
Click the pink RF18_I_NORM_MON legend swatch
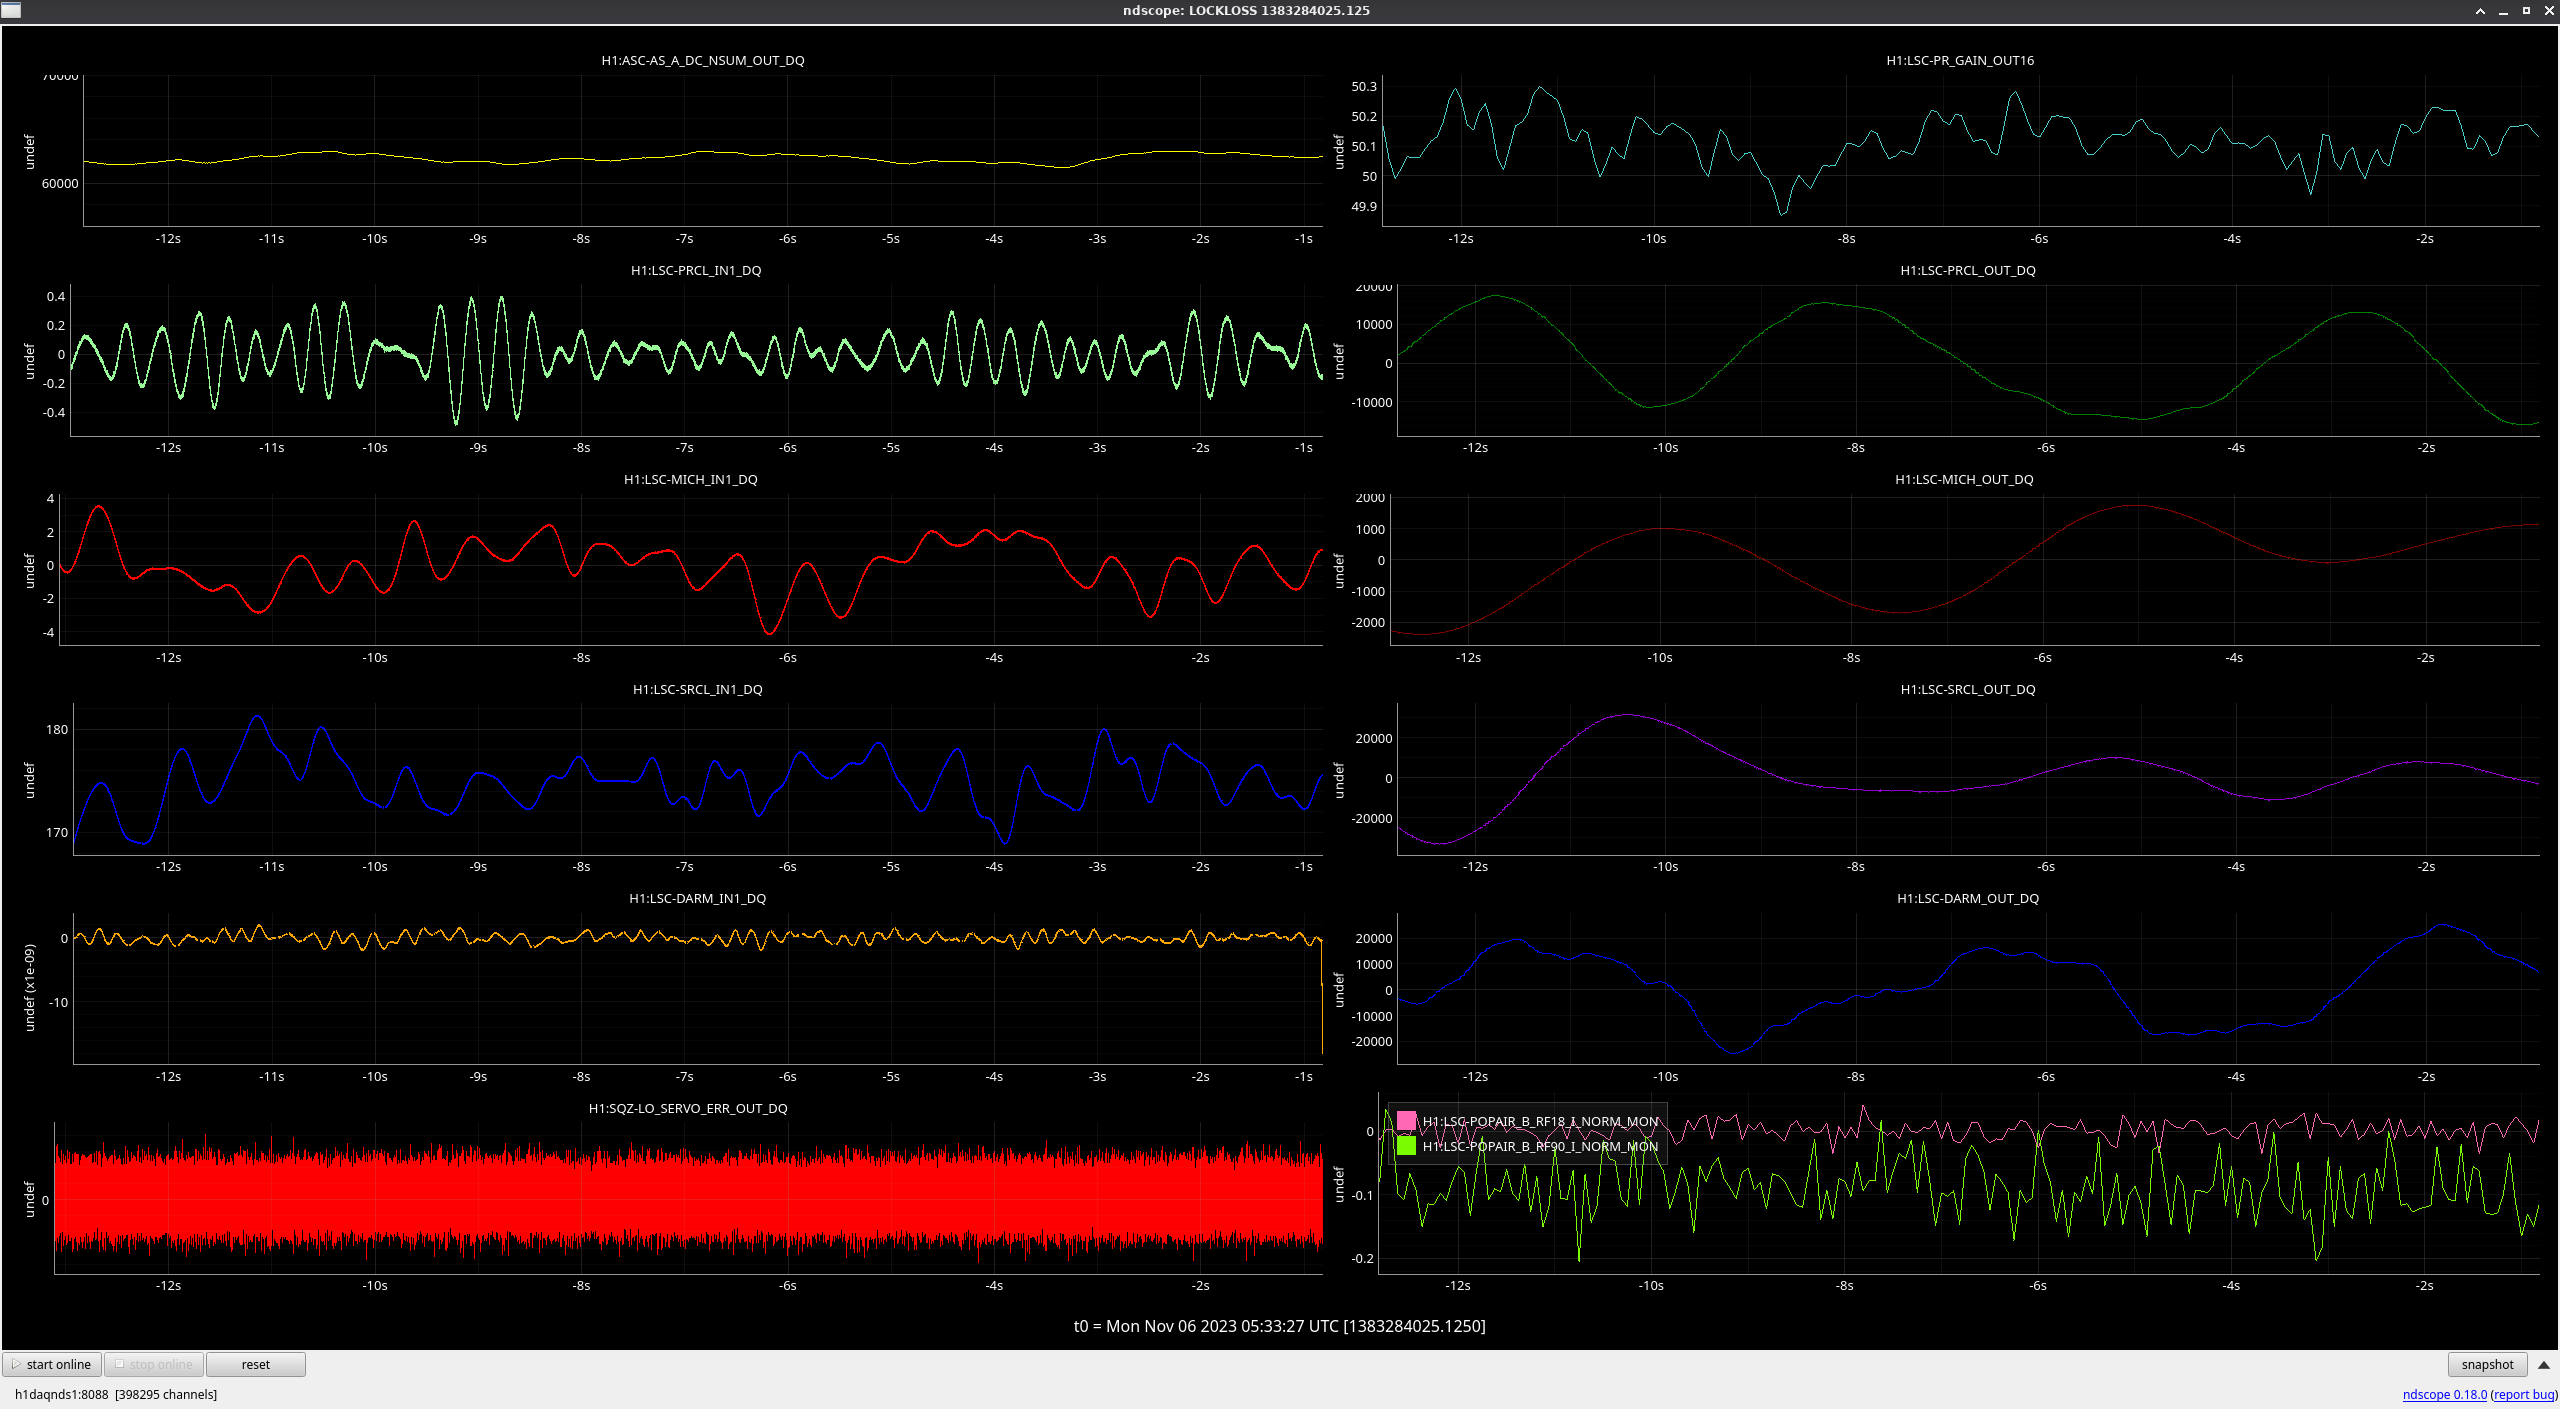pyautogui.click(x=1406, y=1121)
